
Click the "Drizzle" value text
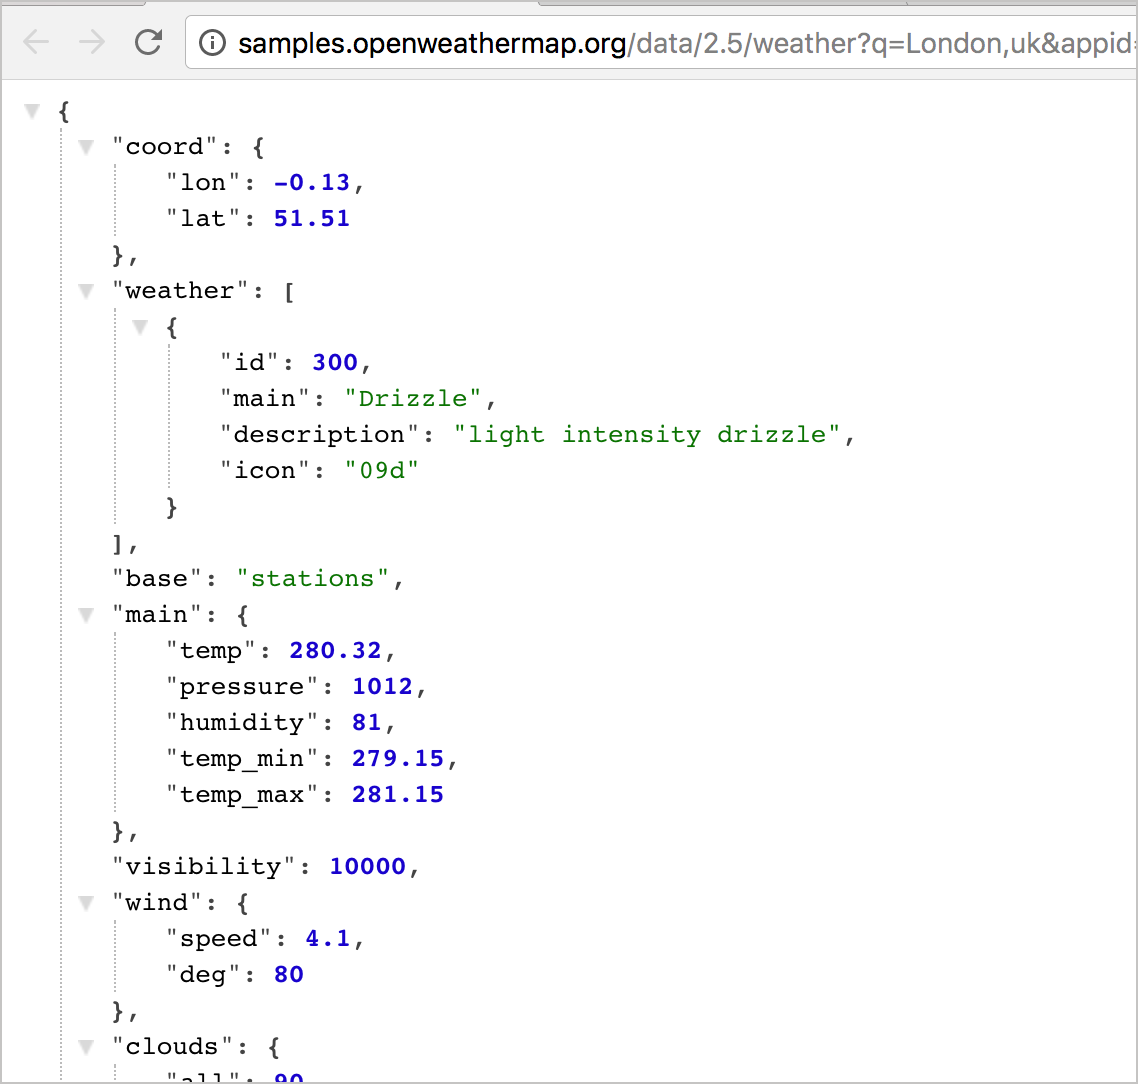tap(416, 398)
